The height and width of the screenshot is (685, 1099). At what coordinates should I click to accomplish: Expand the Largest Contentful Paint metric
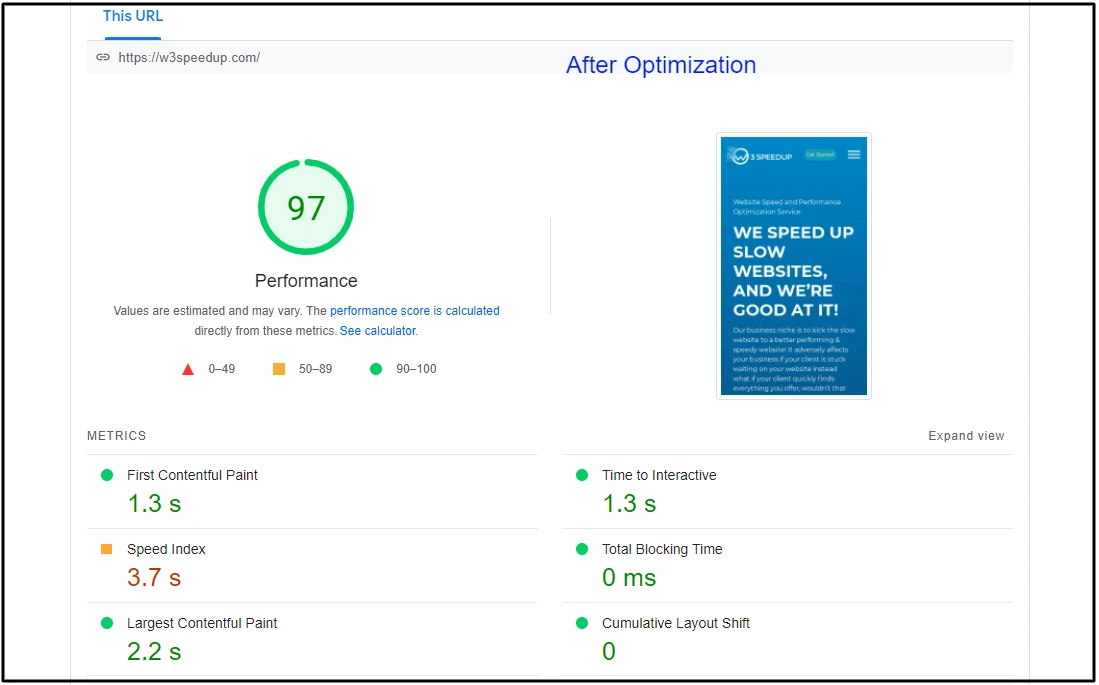click(x=202, y=623)
